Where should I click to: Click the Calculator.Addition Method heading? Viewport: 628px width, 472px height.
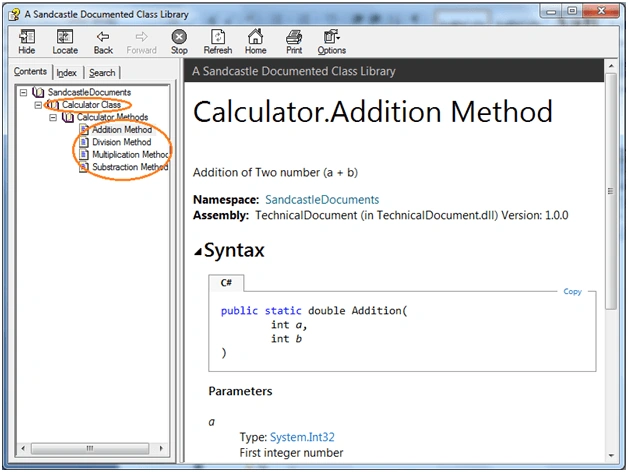[x=373, y=112]
